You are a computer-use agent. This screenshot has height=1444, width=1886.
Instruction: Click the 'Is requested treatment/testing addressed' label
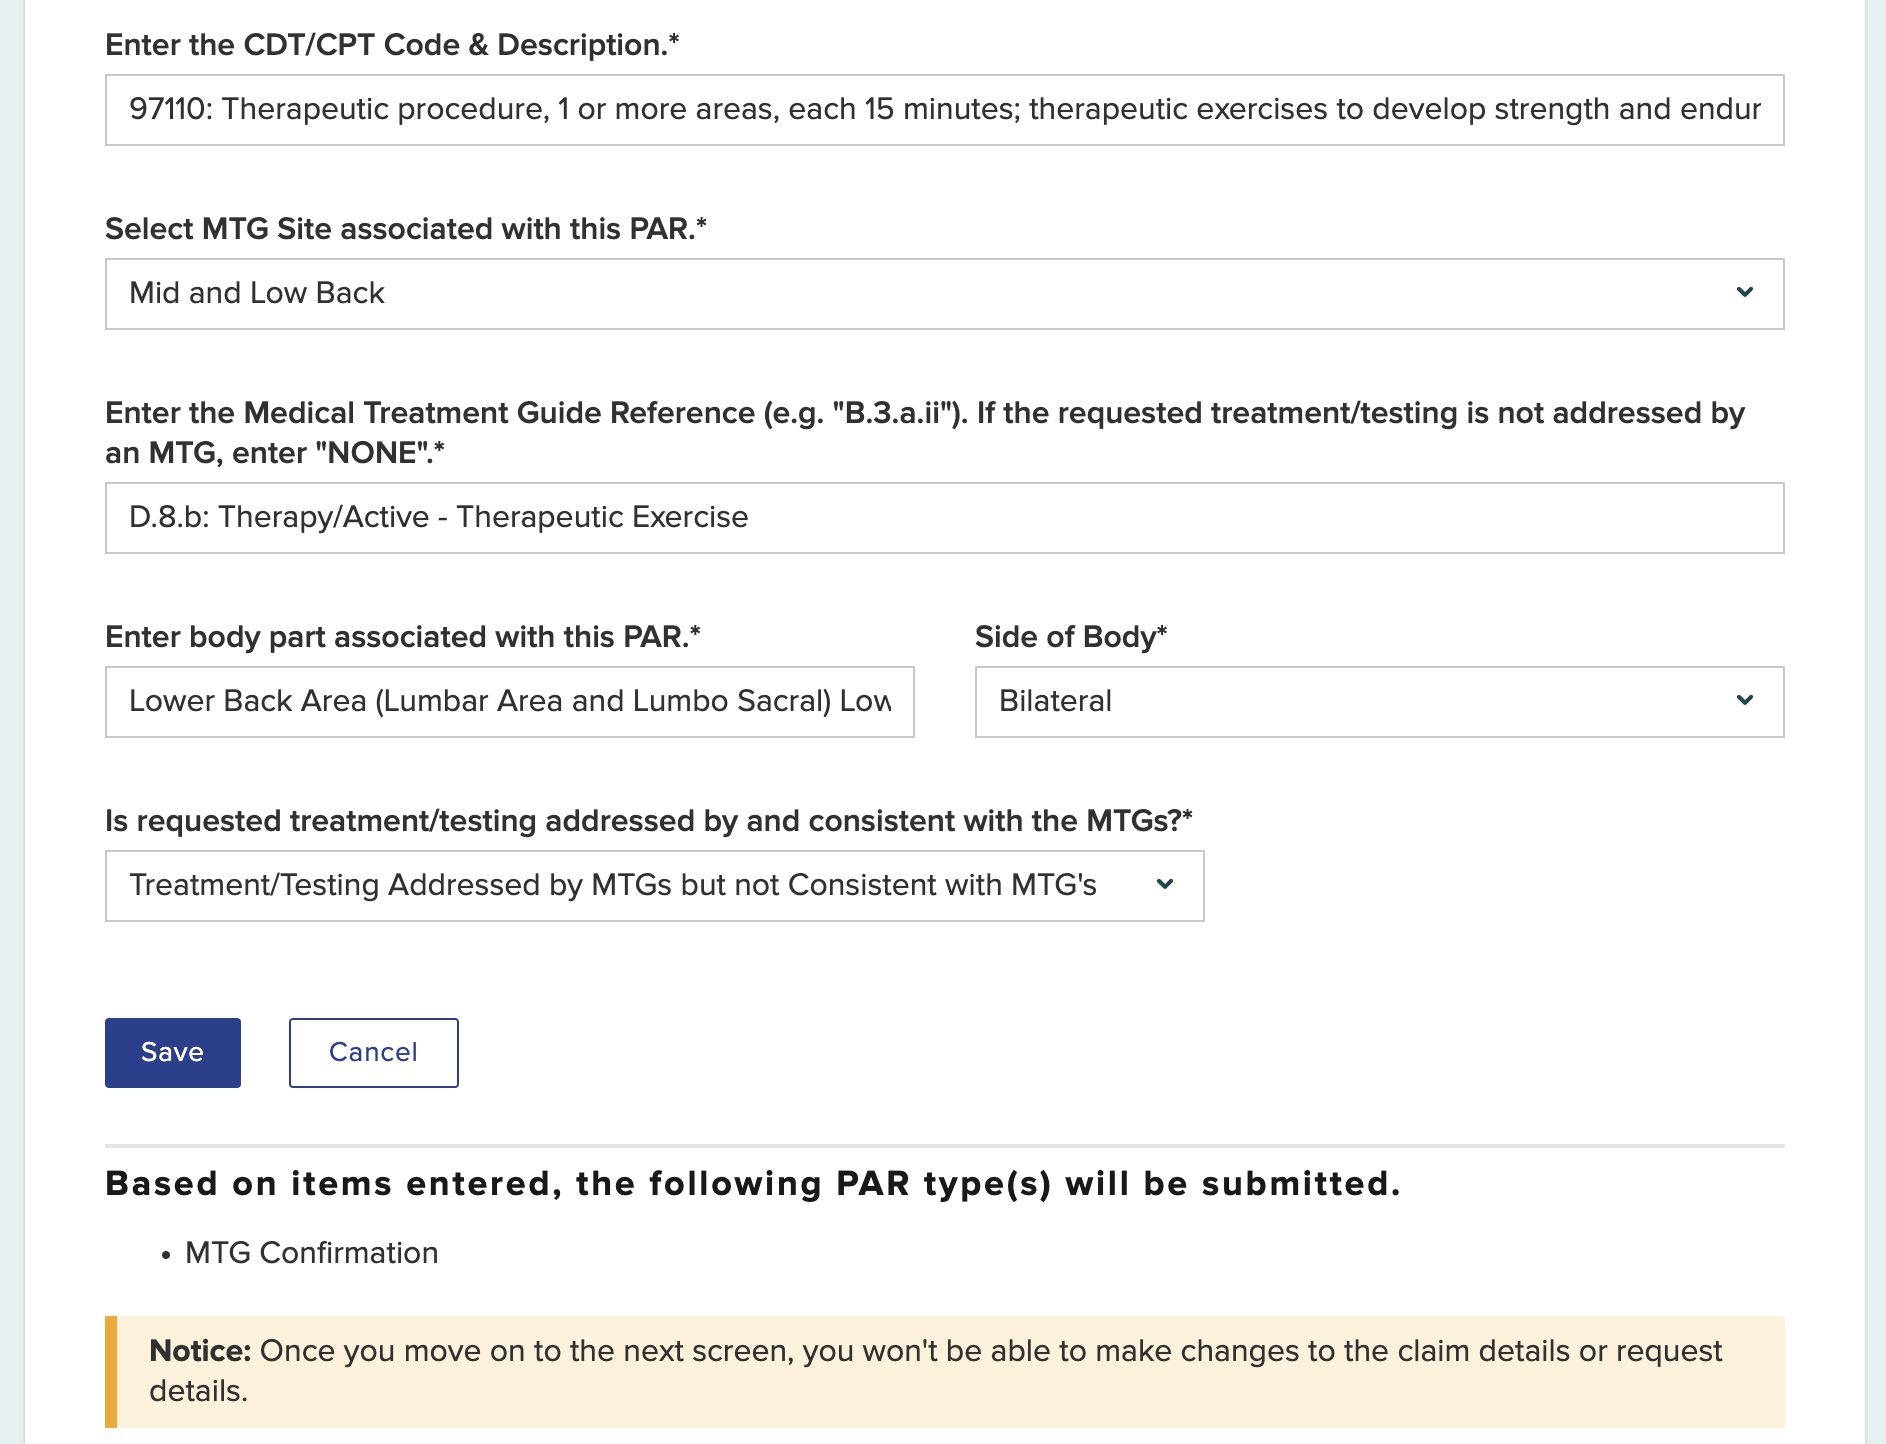648,821
